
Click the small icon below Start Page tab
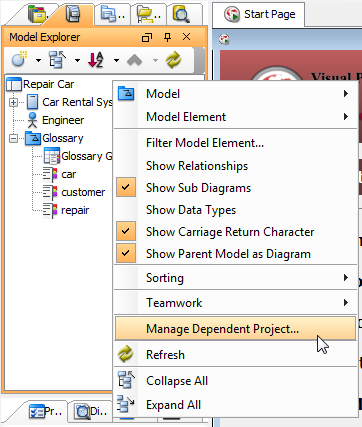(224, 39)
